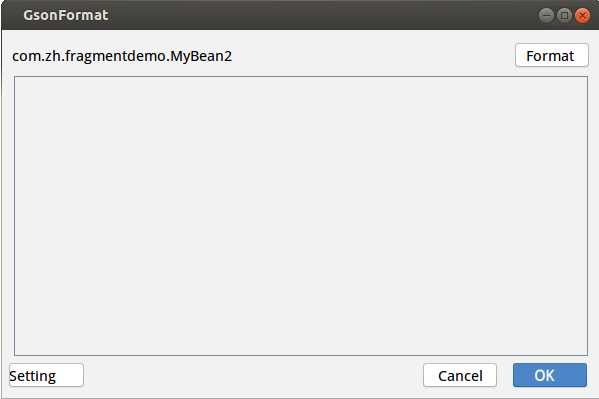The height and width of the screenshot is (399, 599).
Task: Cancel the GsonFormat dialog
Action: 460,375
